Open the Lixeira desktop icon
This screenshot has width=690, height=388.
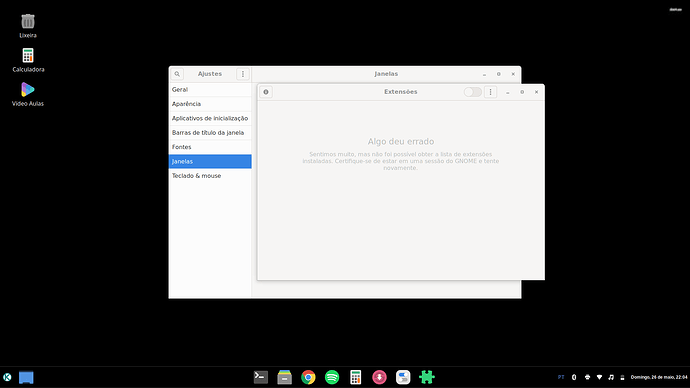tap(28, 26)
